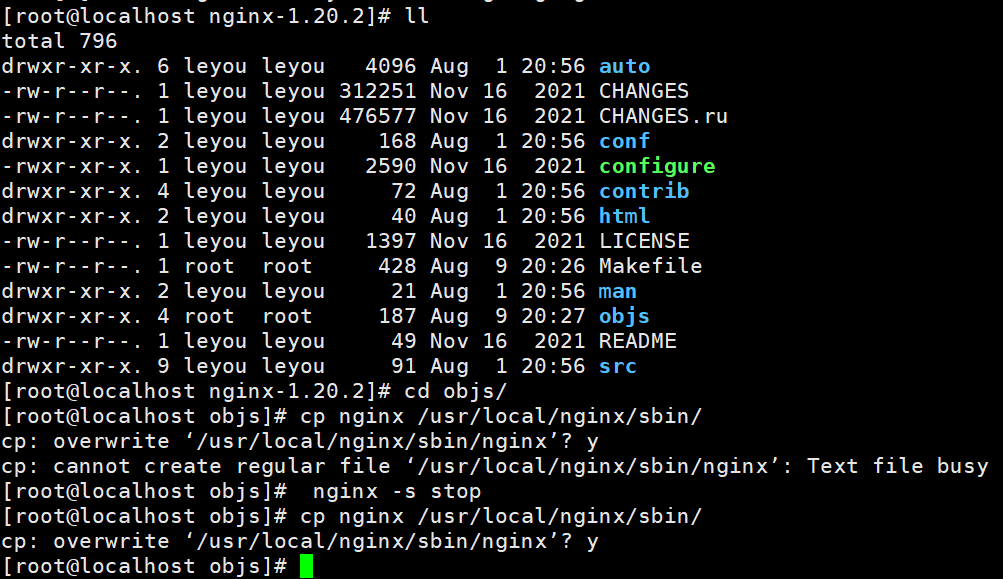This screenshot has width=1003, height=579.
Task: Select the blue 'objs' directory name
Action: pos(624,316)
